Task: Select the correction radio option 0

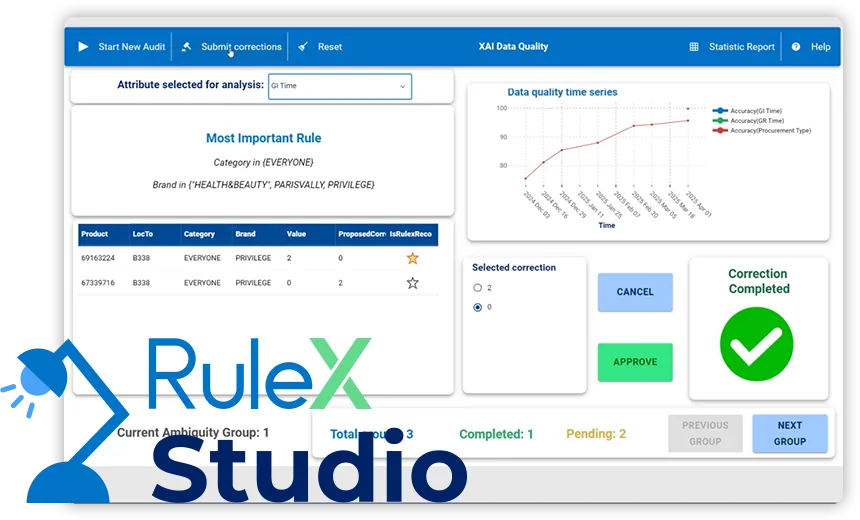Action: click(477, 307)
